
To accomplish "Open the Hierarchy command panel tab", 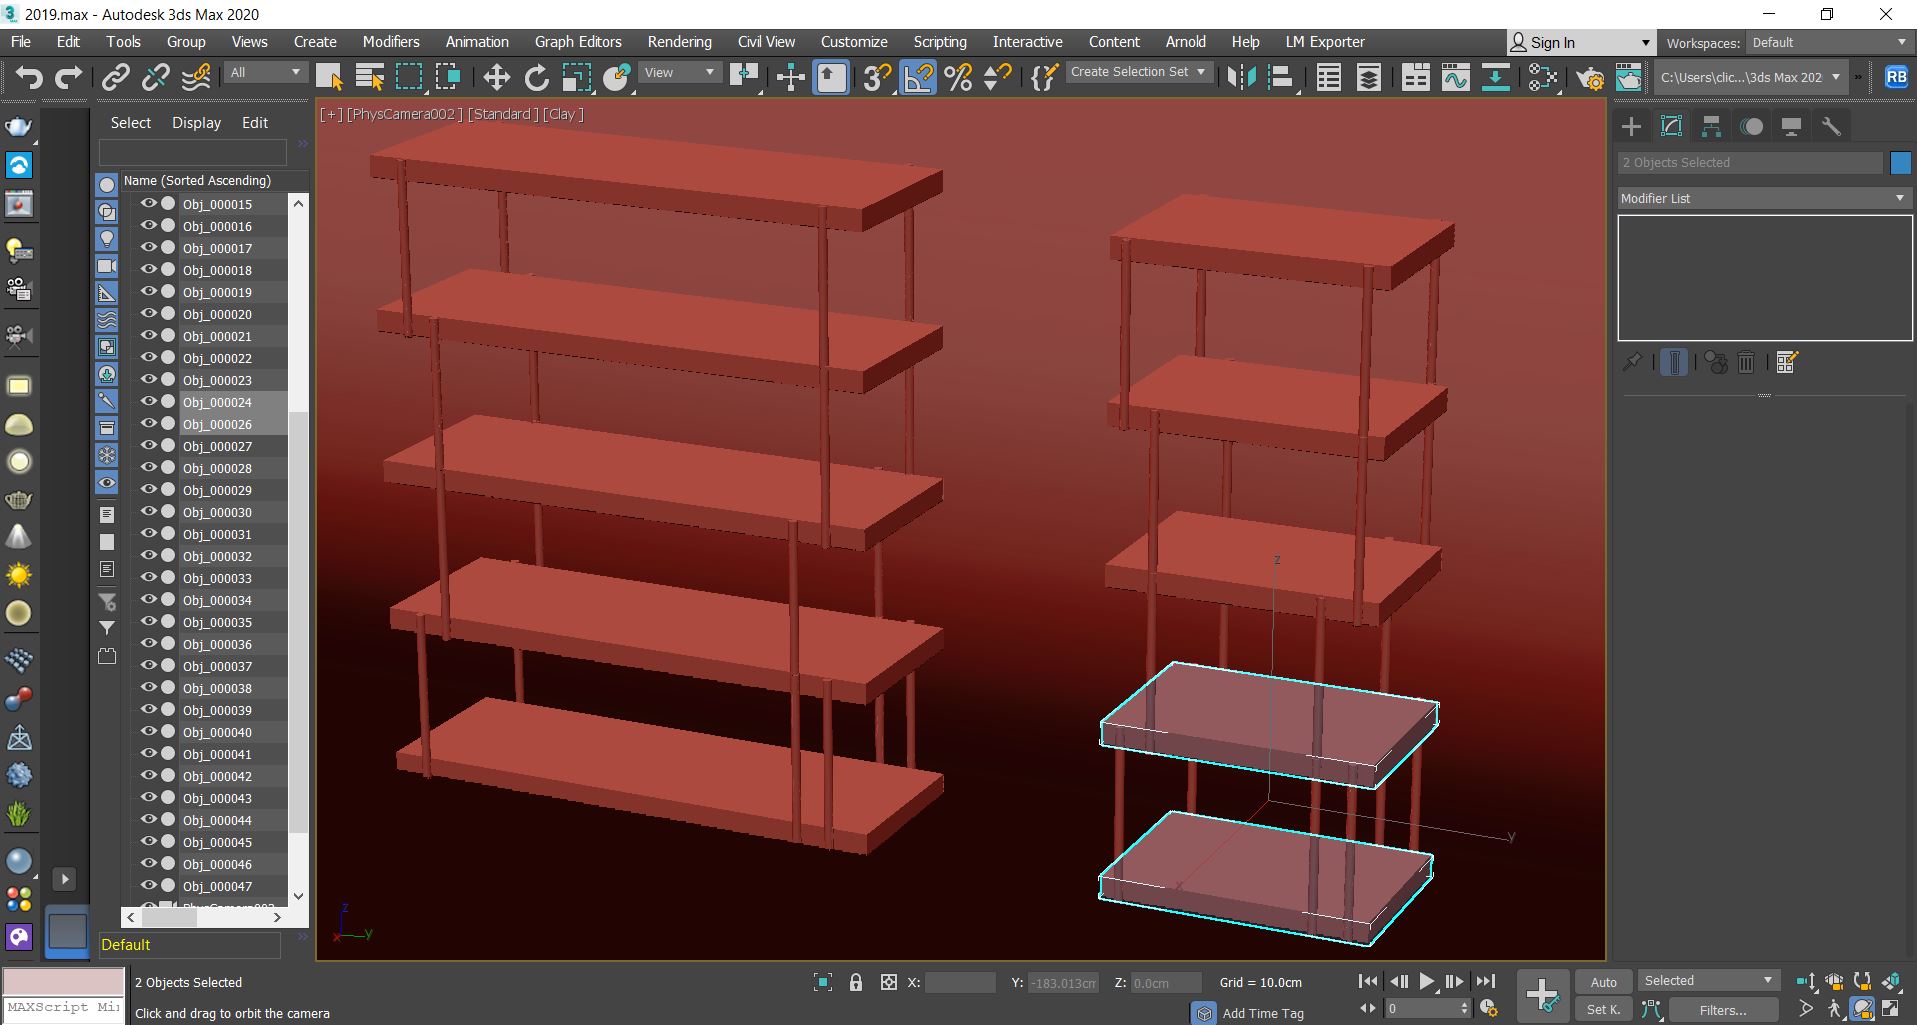I will pos(1711,126).
